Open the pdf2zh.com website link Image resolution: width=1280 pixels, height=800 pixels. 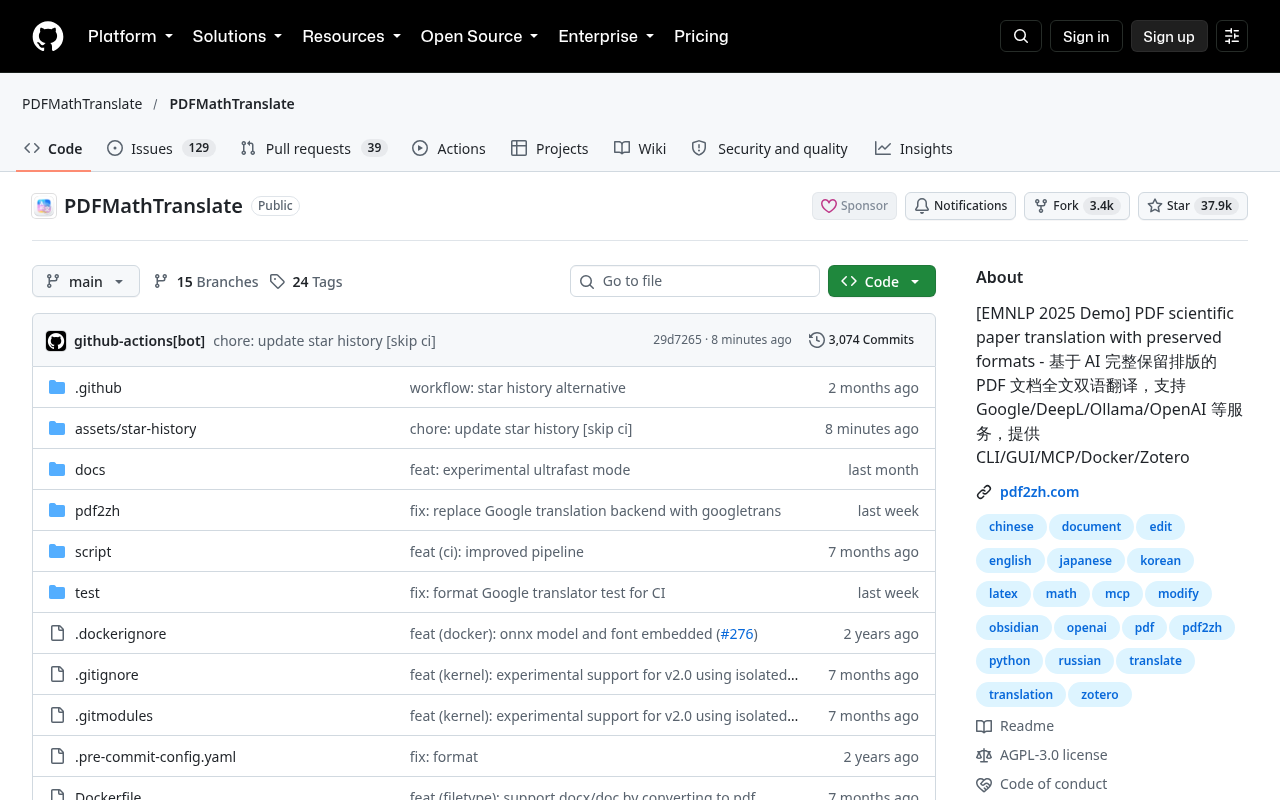coord(1039,492)
